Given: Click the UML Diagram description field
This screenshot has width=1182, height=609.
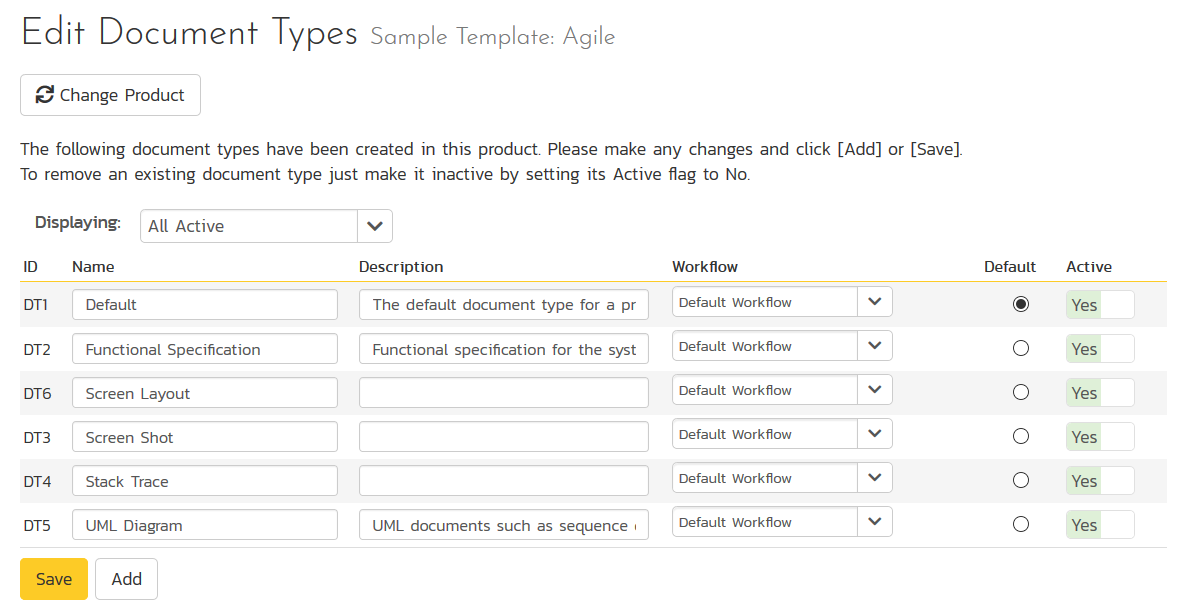Looking at the screenshot, I should click(x=503, y=525).
